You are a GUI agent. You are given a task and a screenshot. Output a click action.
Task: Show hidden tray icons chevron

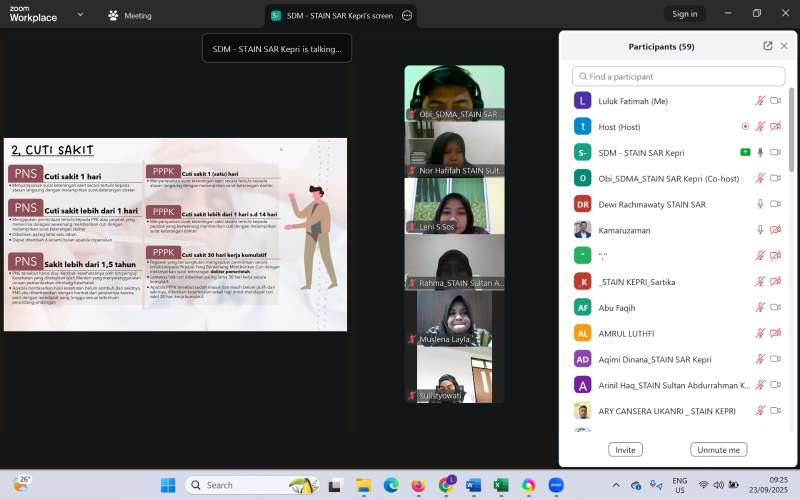point(616,485)
